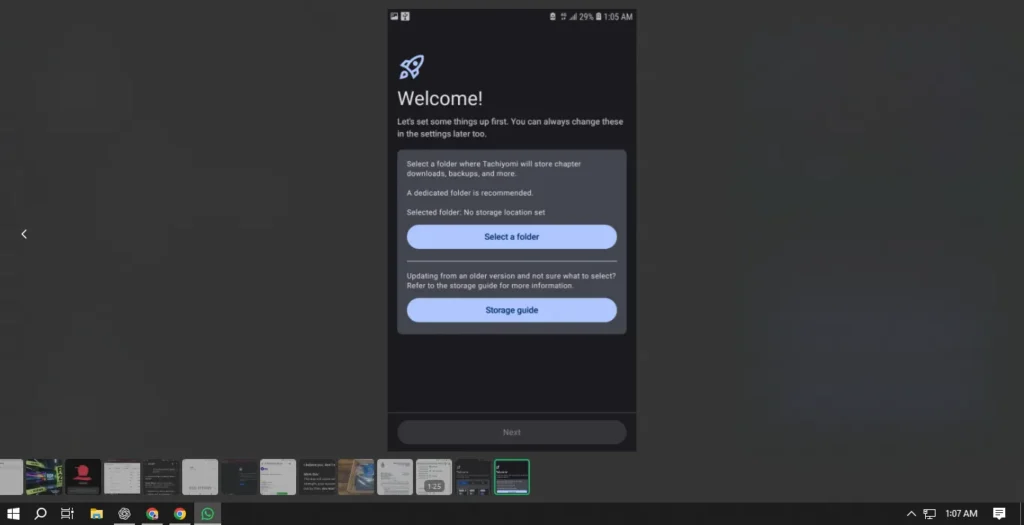Image resolution: width=1024 pixels, height=525 pixels.
Task: Launch File Explorer from the taskbar
Action: 97,514
